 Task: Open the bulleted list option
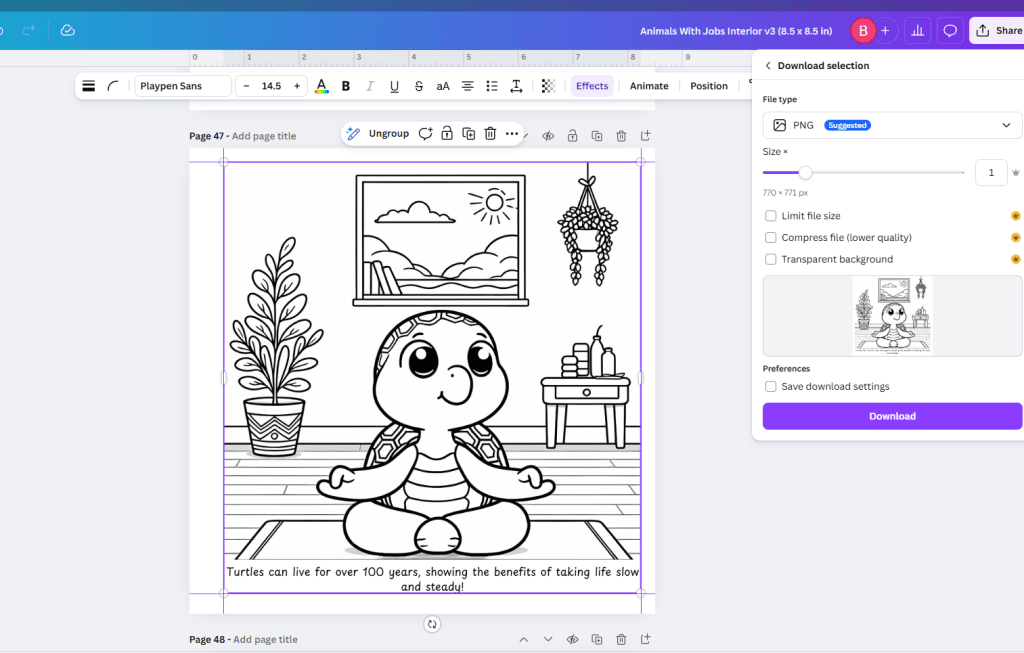tap(491, 86)
